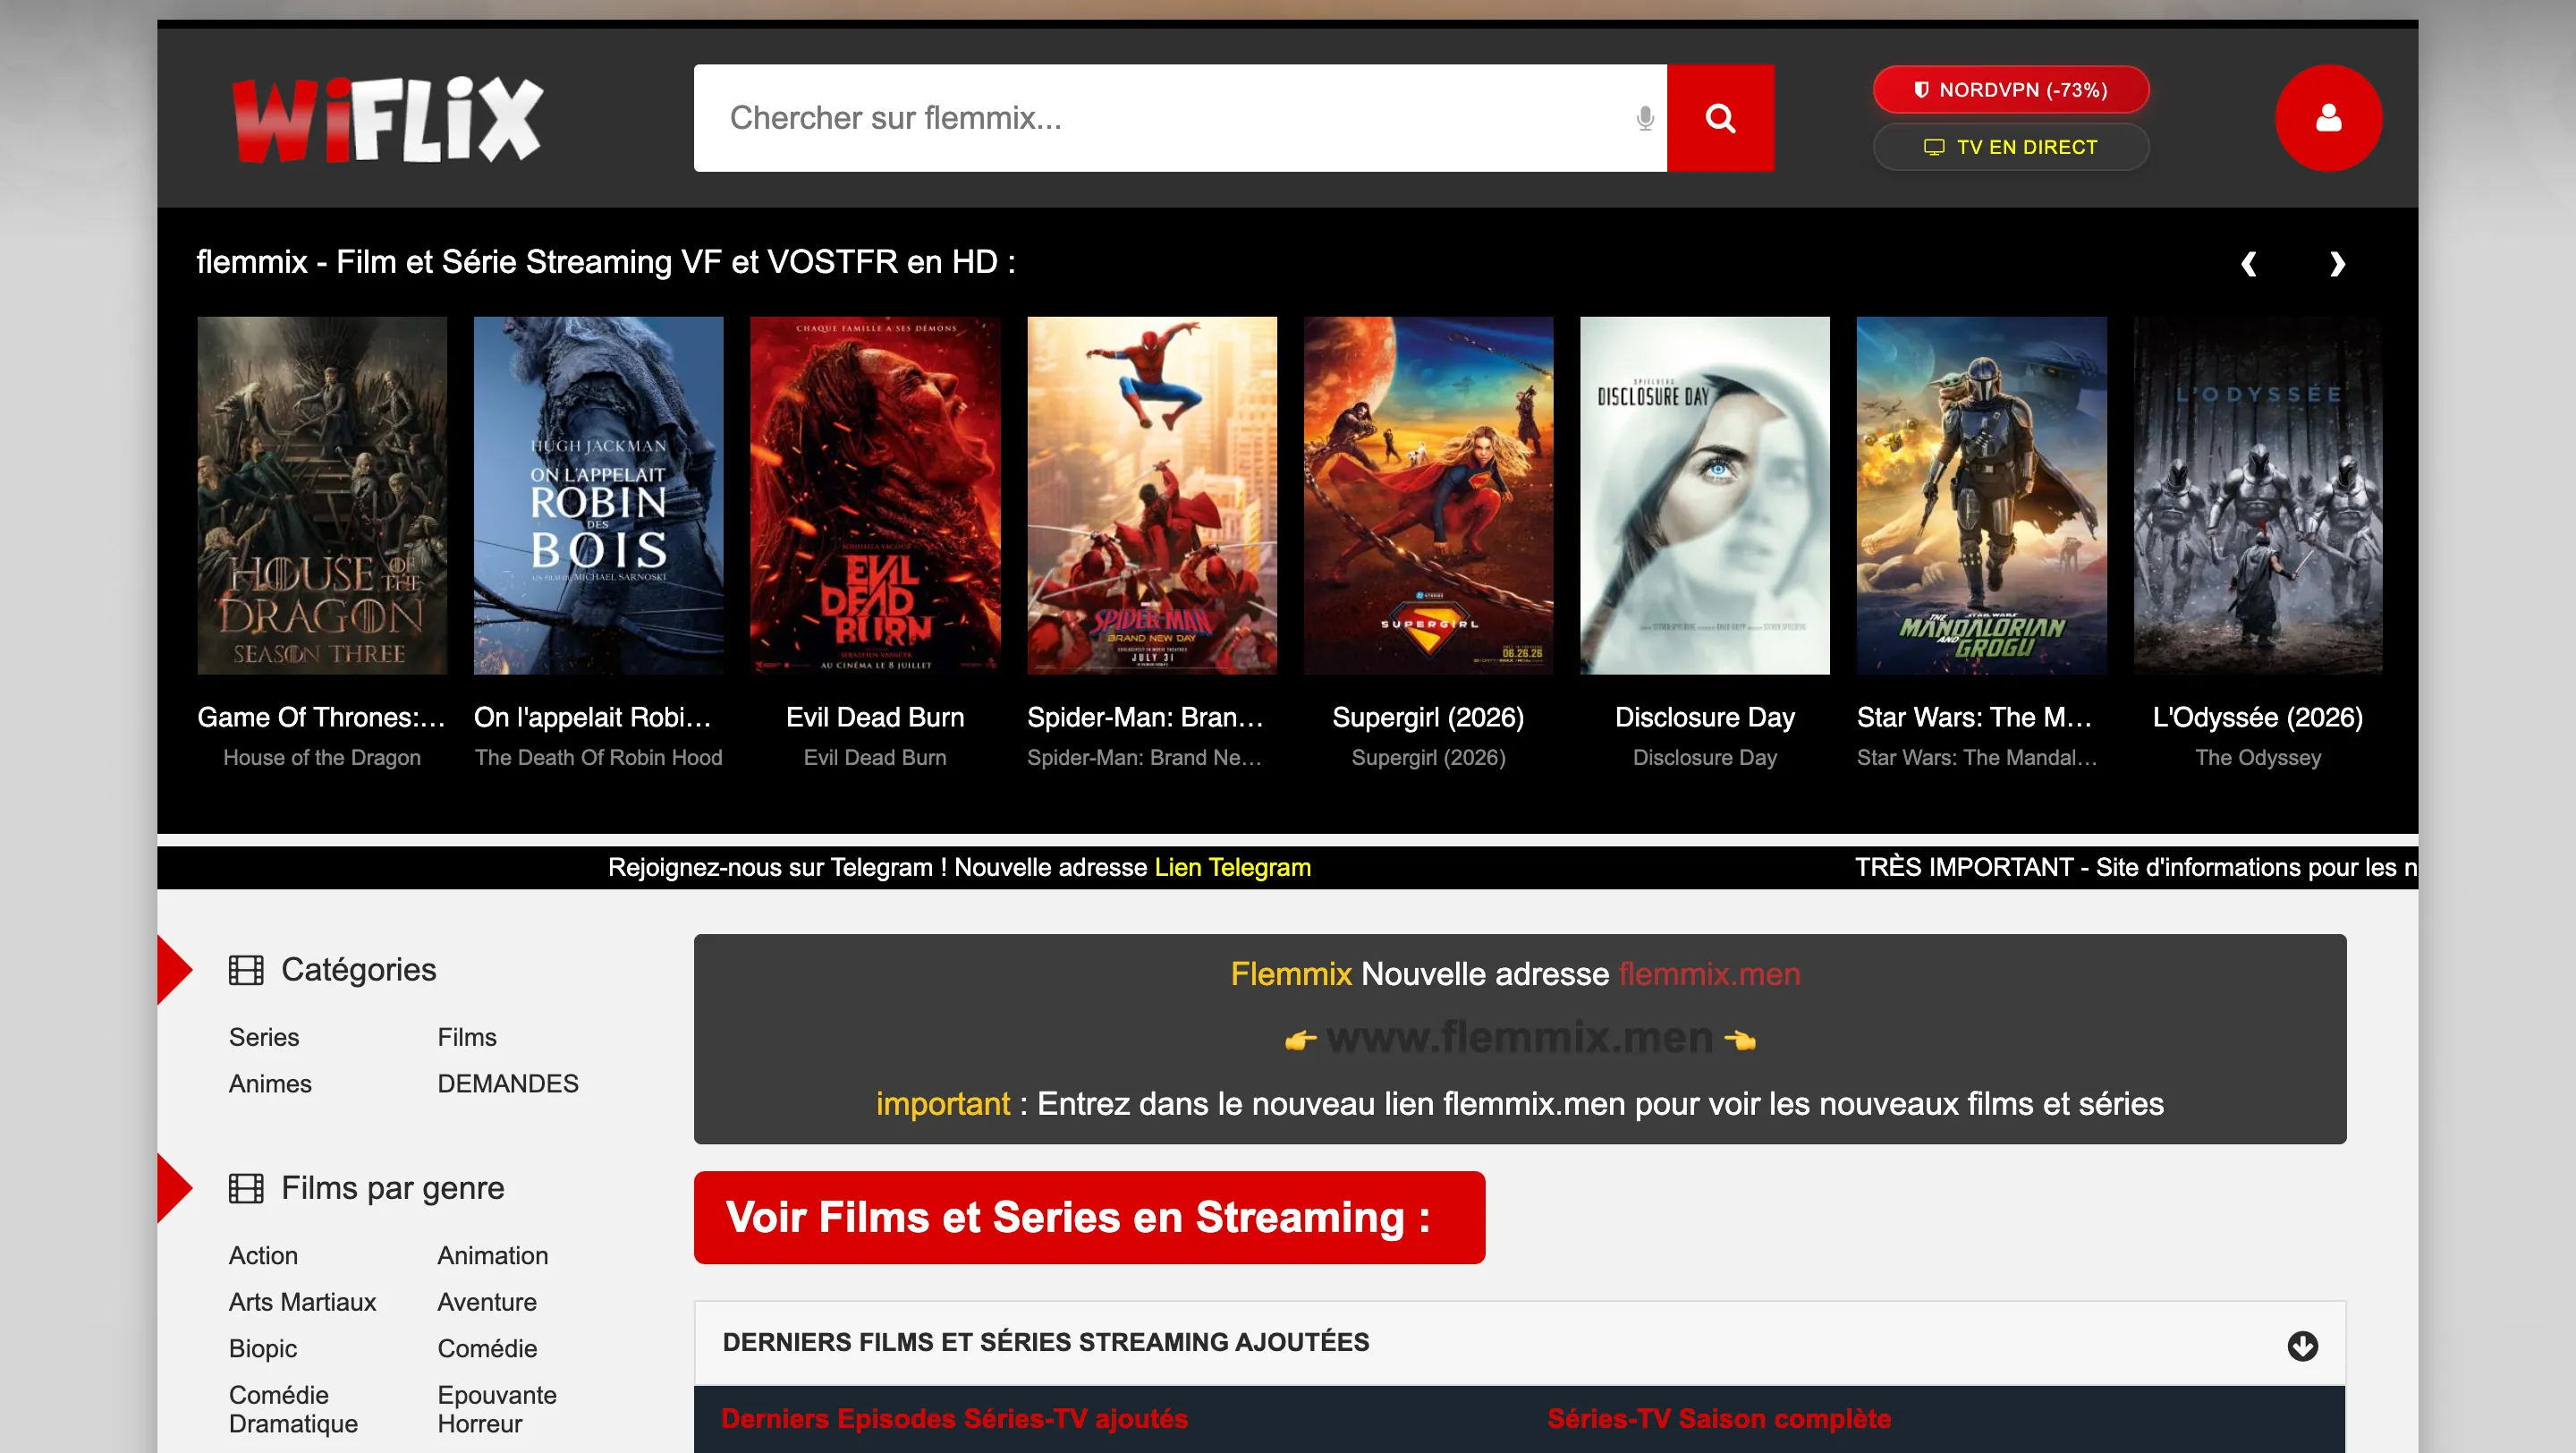Open the user account profile icon
This screenshot has height=1453, width=2576.
(x=2328, y=118)
